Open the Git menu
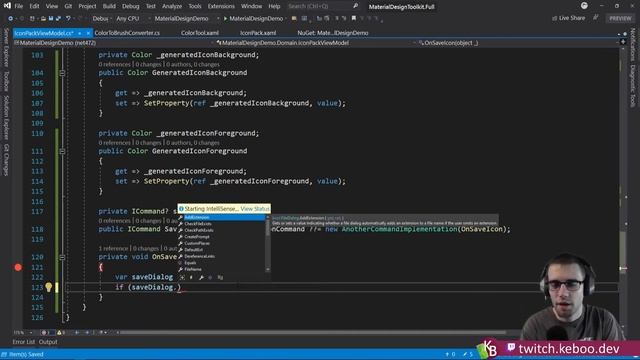This screenshot has height=360, width=640. pos(68,6)
